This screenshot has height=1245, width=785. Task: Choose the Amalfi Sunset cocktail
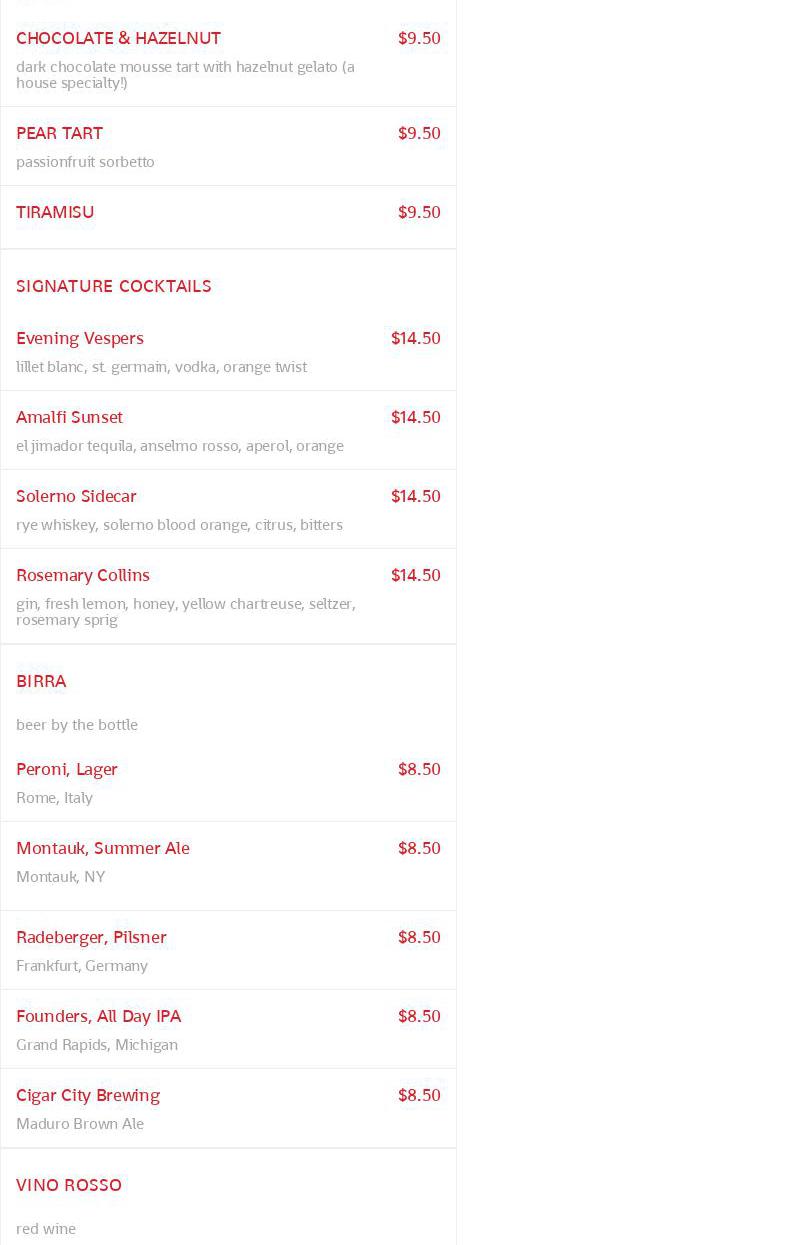pyautogui.click(x=69, y=417)
